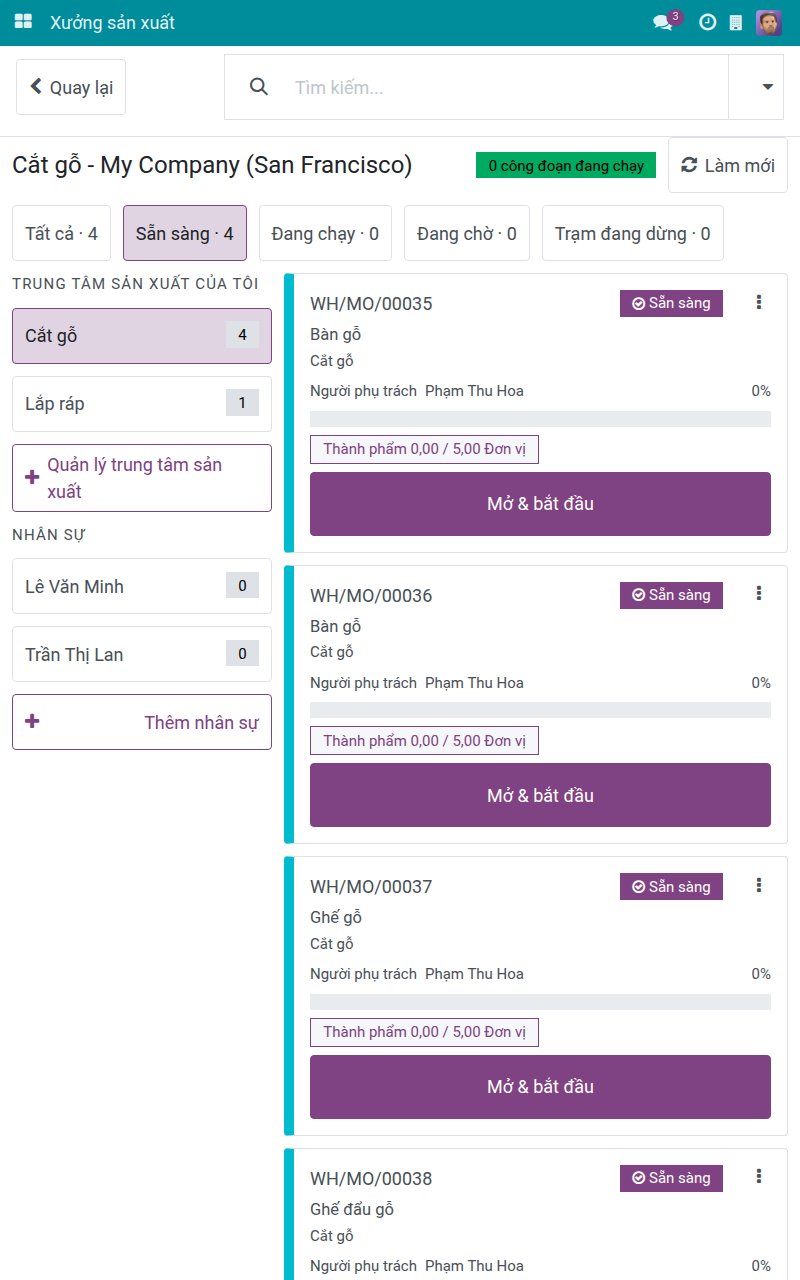Switch to the Tất cả filter tab
The width and height of the screenshot is (800, 1280).
tap(61, 233)
